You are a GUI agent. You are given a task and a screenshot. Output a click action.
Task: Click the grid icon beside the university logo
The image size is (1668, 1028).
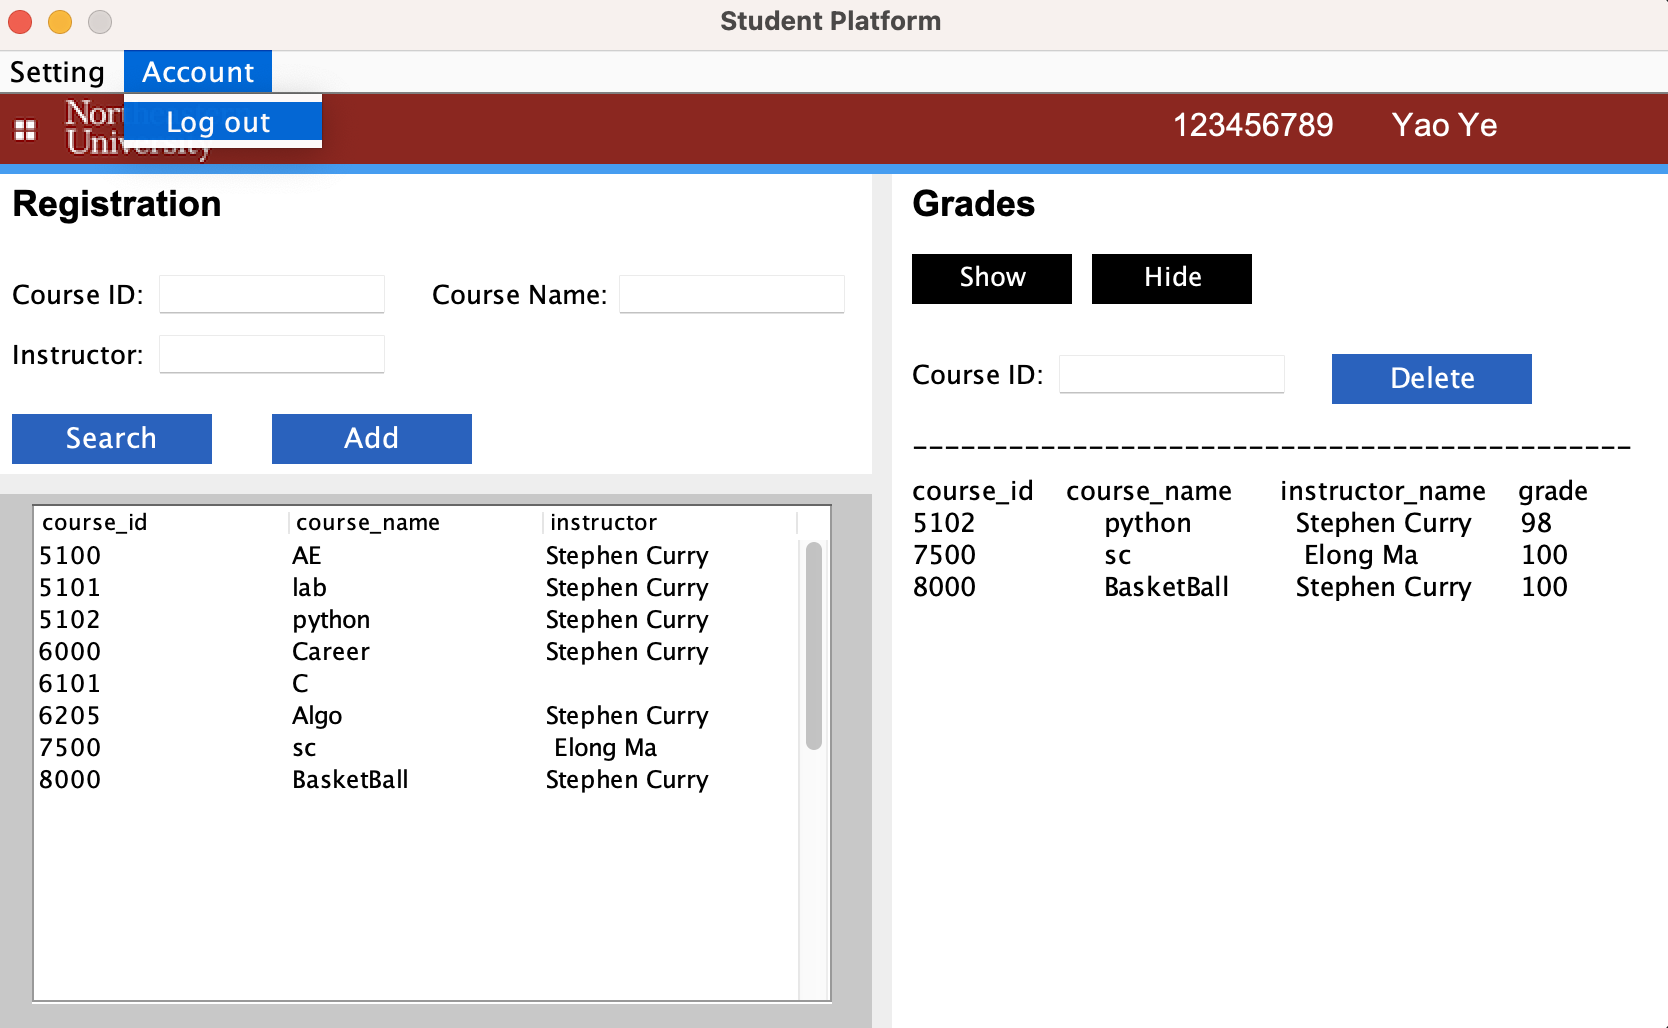pos(25,130)
